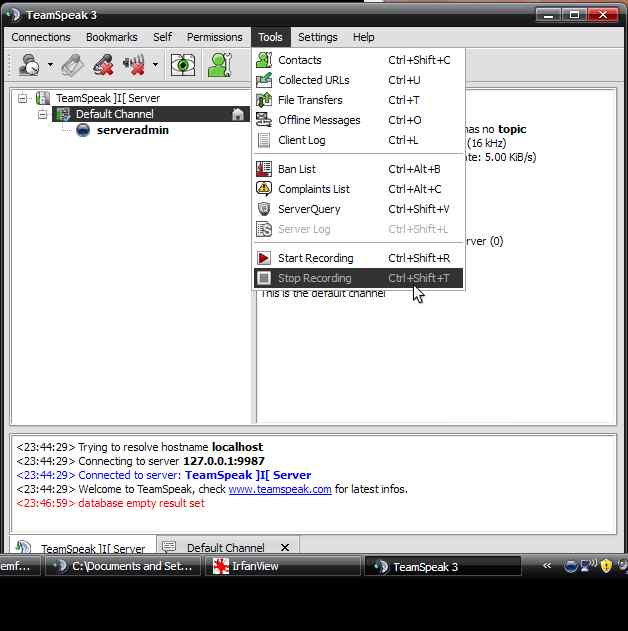Click the green contacts toolbar icon
The width and height of the screenshot is (628, 631).
pos(220,65)
